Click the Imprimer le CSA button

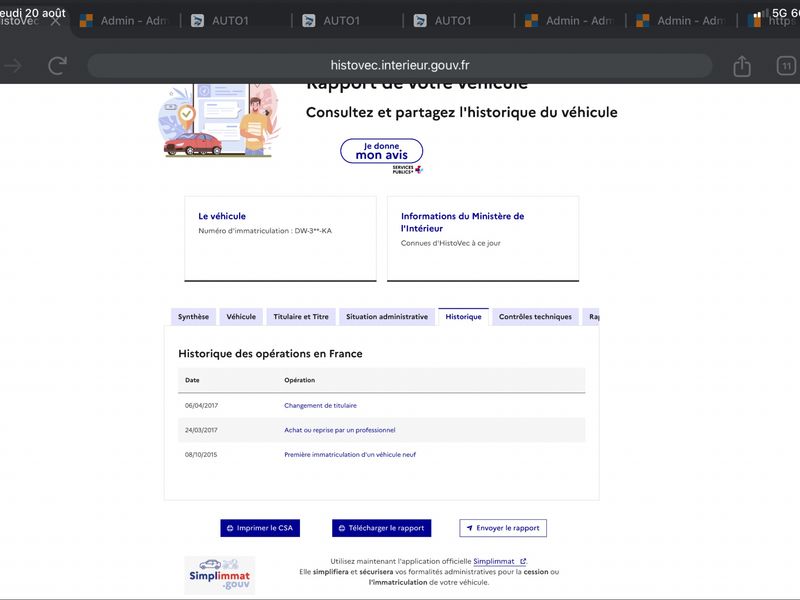(260, 528)
